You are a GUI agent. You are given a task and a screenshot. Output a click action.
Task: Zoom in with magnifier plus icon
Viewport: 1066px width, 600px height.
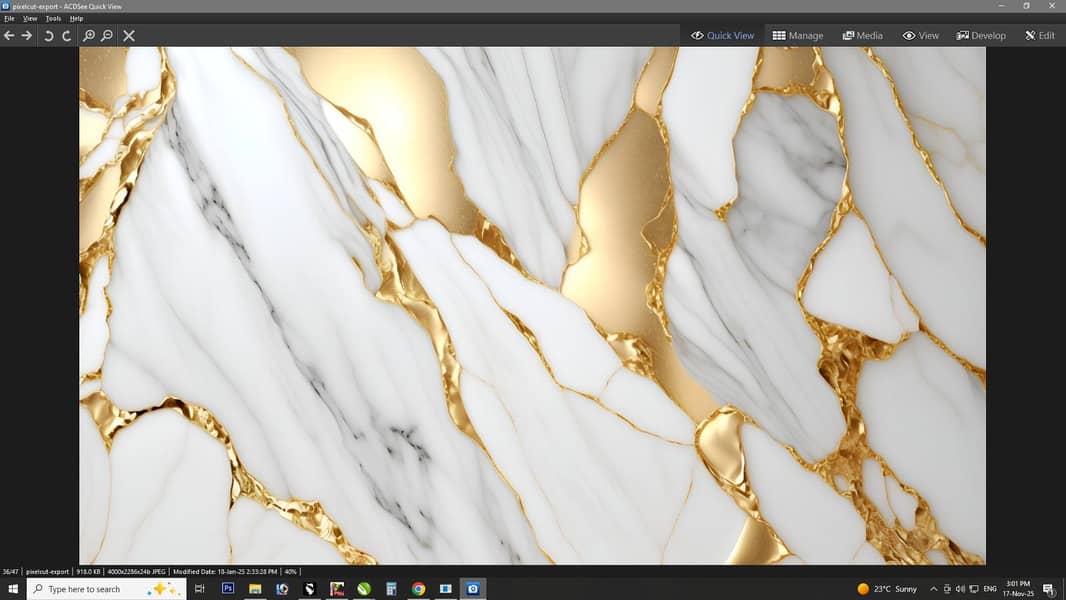point(89,35)
